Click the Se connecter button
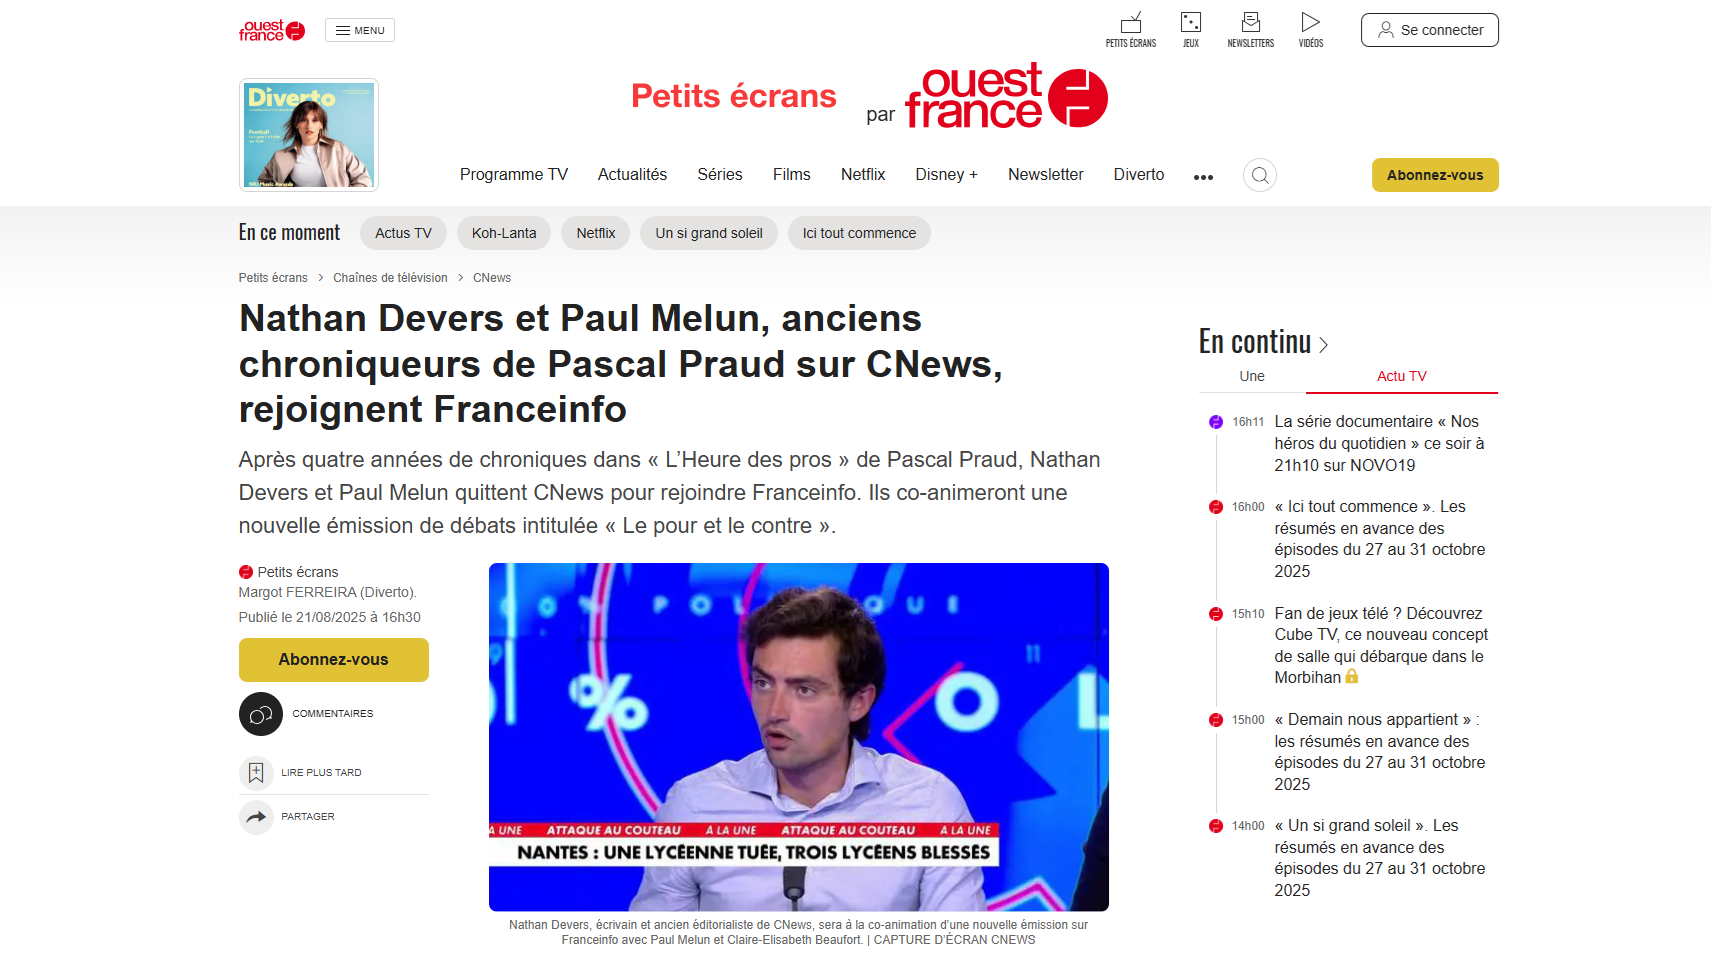This screenshot has width=1711, height=963. coord(1430,30)
